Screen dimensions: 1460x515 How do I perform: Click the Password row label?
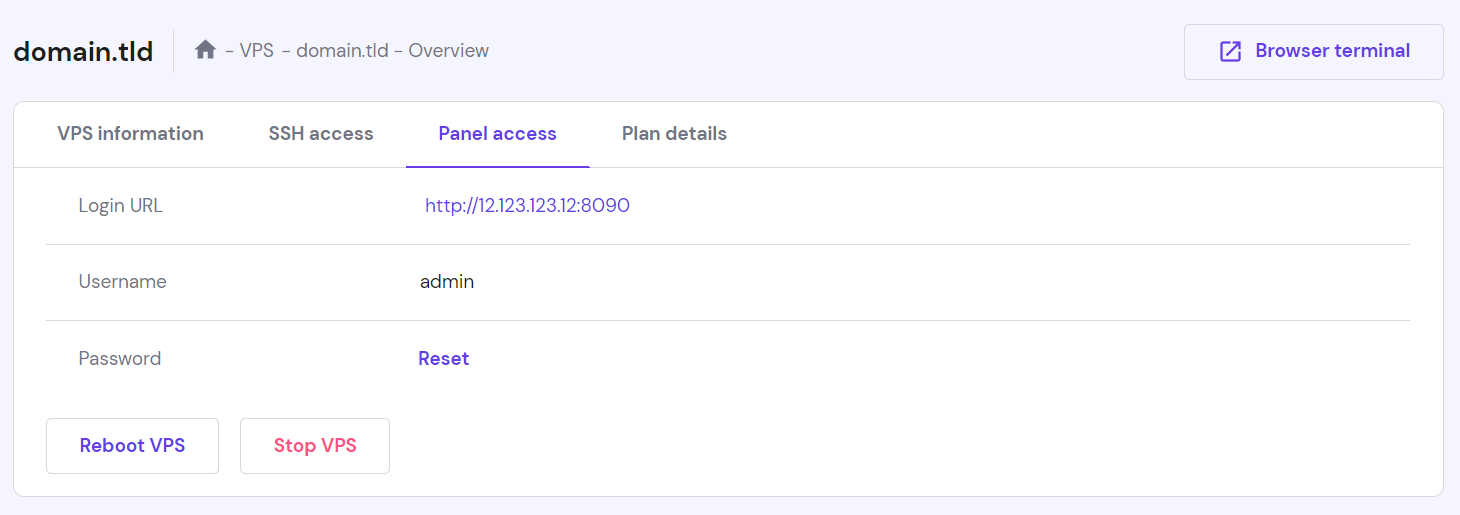point(120,358)
